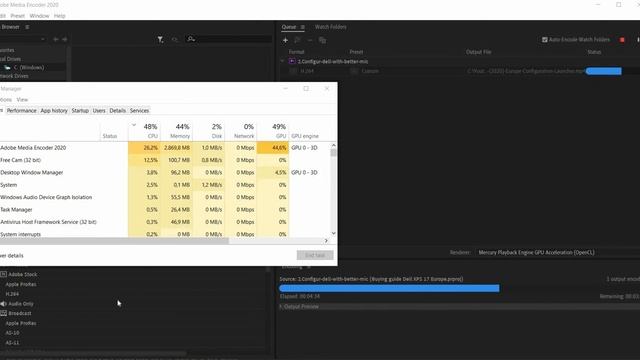Select Adobe Media Encoder 2020 process row

point(165,148)
